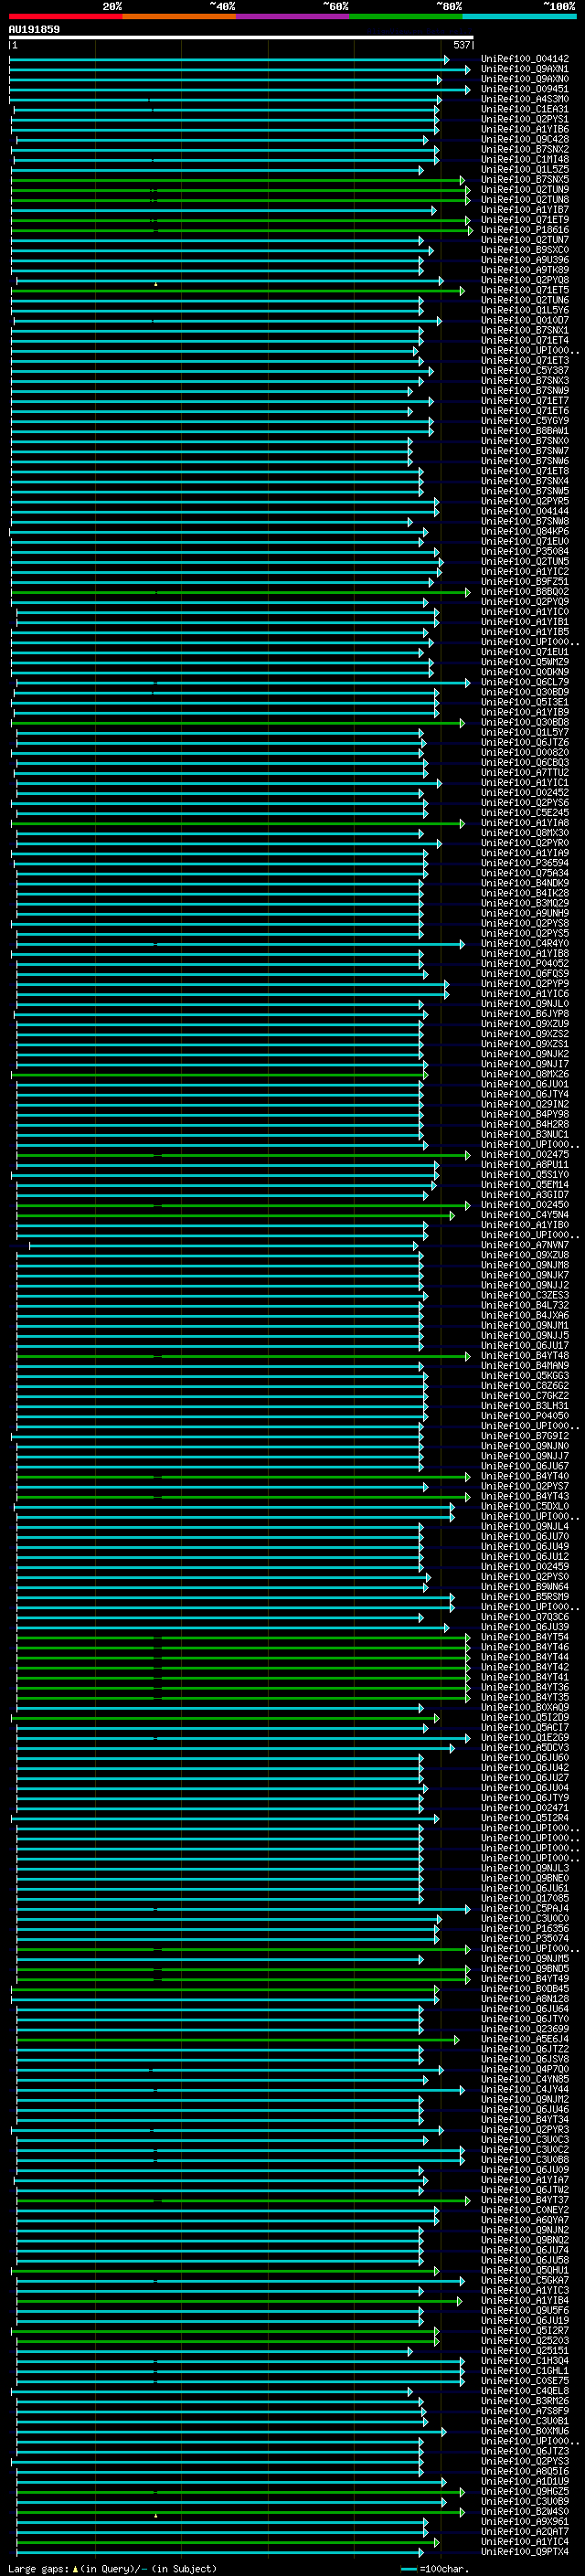Viewport: 585px width, 2576px height.
Task: Click the orange ~40% identity legend segment
Action: [x=179, y=16]
